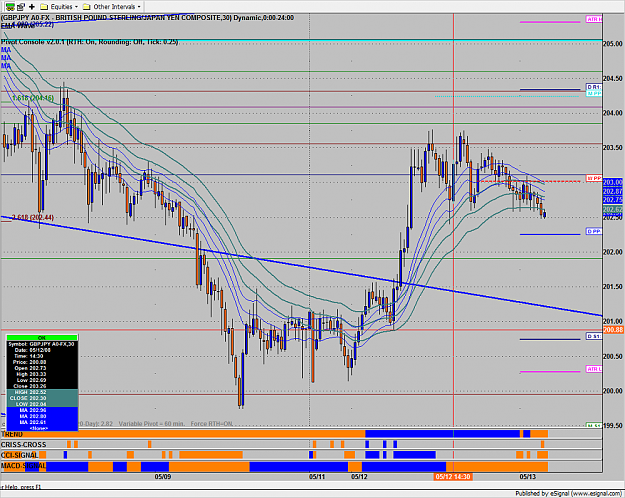Click the properties window icon in the toolbar
The width and height of the screenshot is (625, 498).
(21, 6)
